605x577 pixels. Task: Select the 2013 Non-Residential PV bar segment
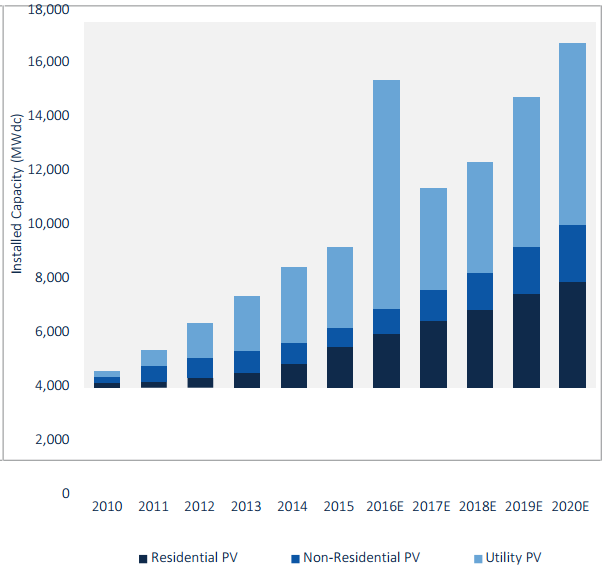pyautogui.click(x=247, y=362)
